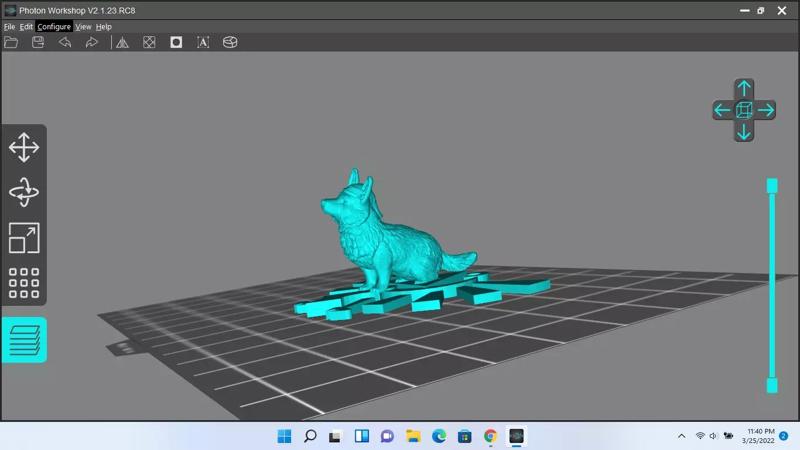Open the grid array layout tool

click(x=24, y=283)
